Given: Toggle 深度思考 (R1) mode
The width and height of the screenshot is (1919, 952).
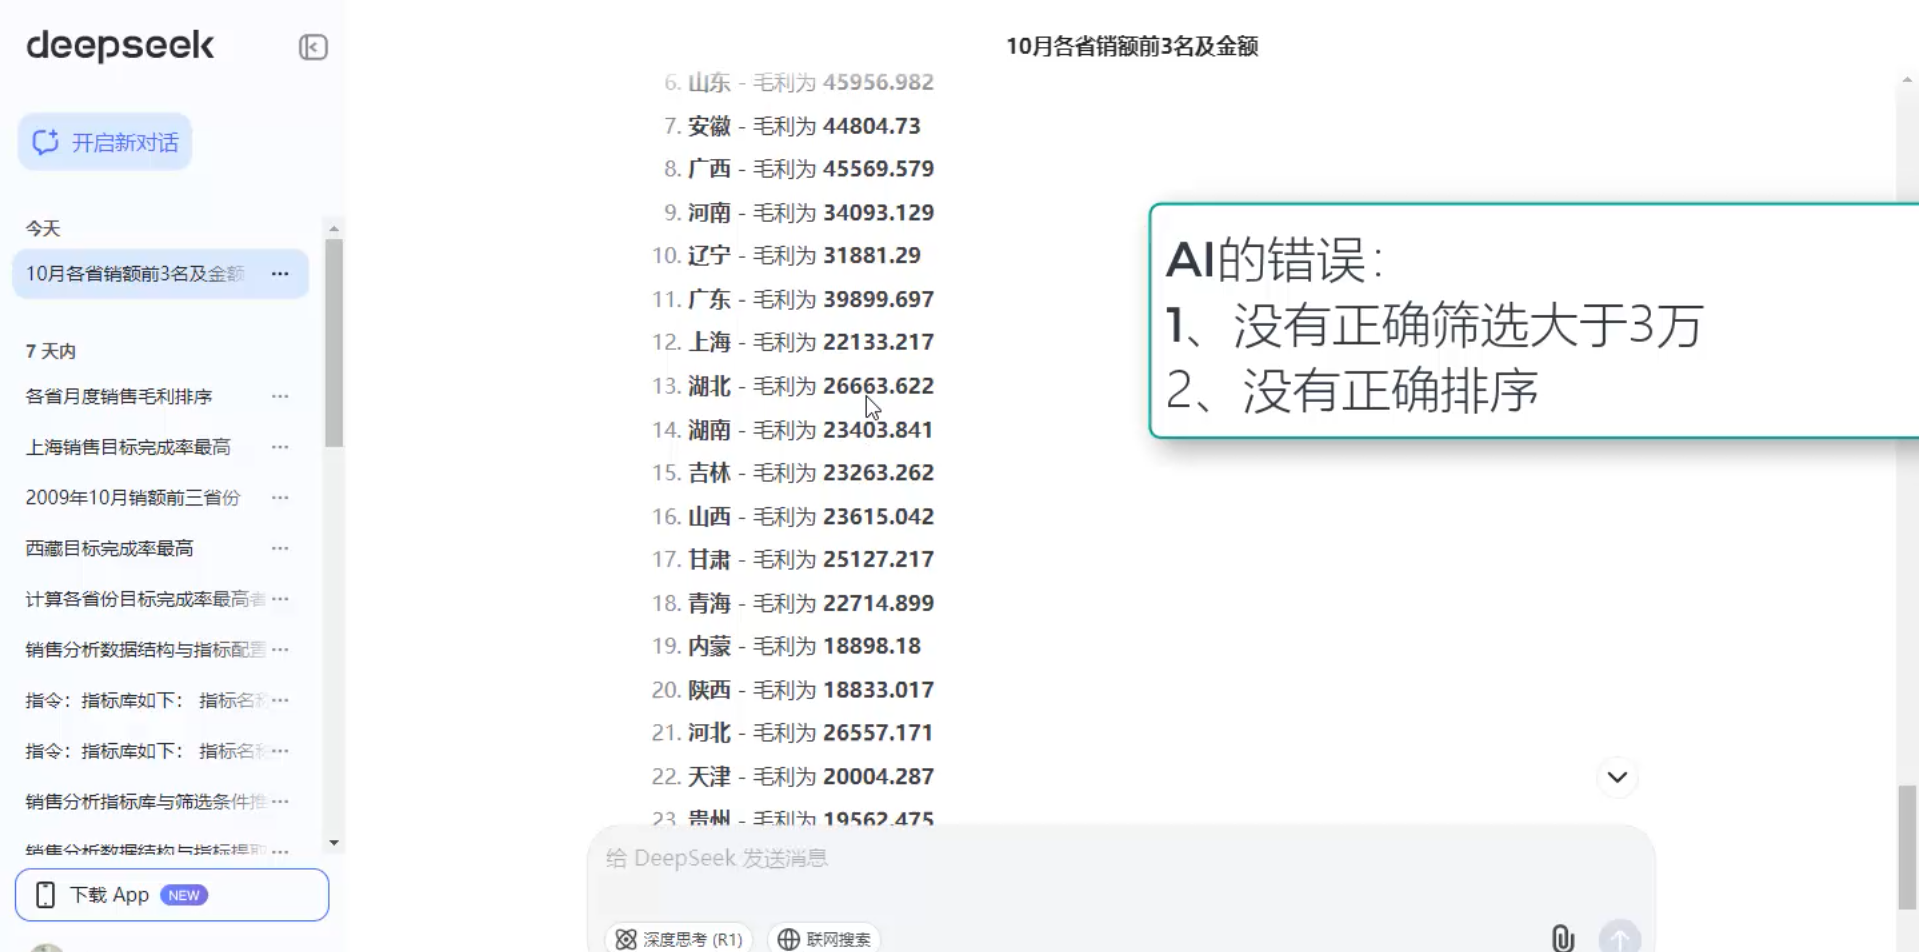Looking at the screenshot, I should pyautogui.click(x=679, y=939).
